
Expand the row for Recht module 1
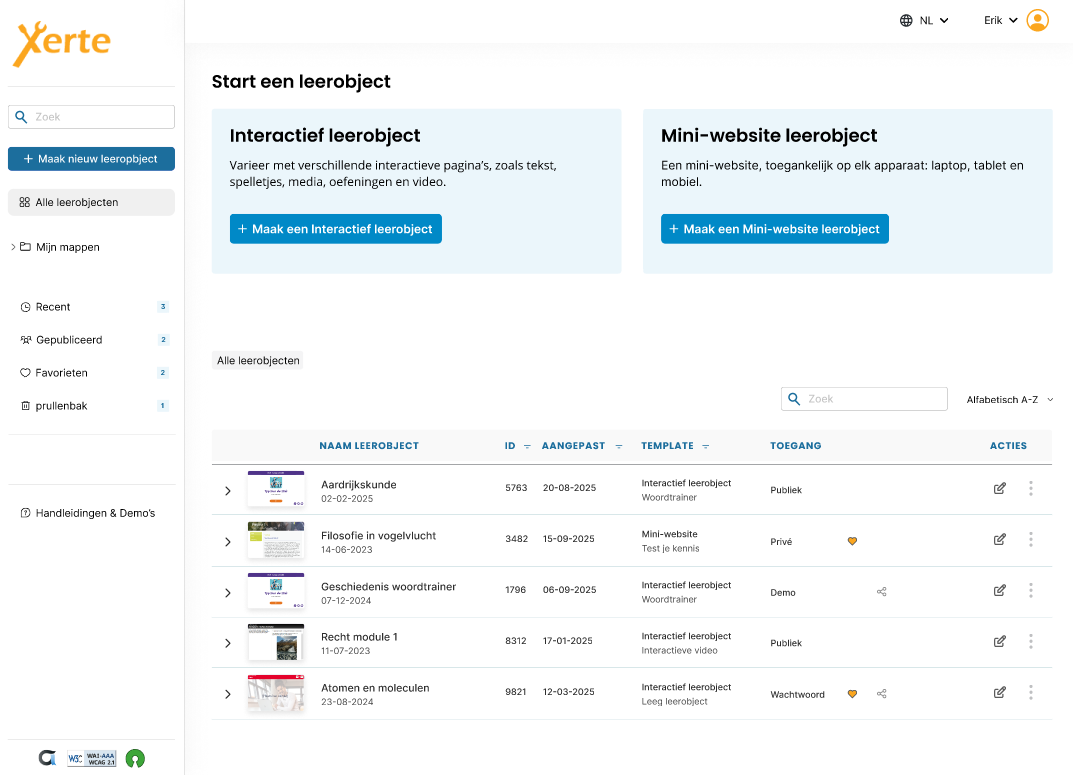point(228,643)
